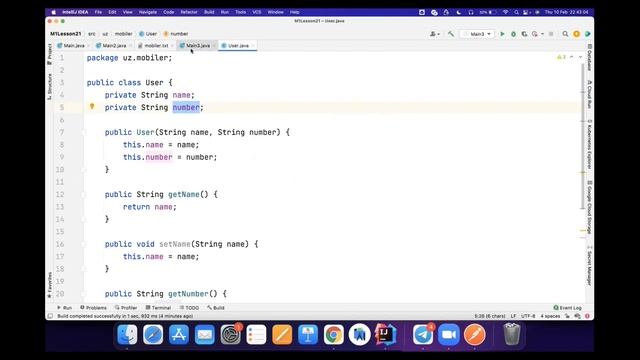Open the Code menu
The image size is (640, 360).
pyautogui.click(x=169, y=12)
